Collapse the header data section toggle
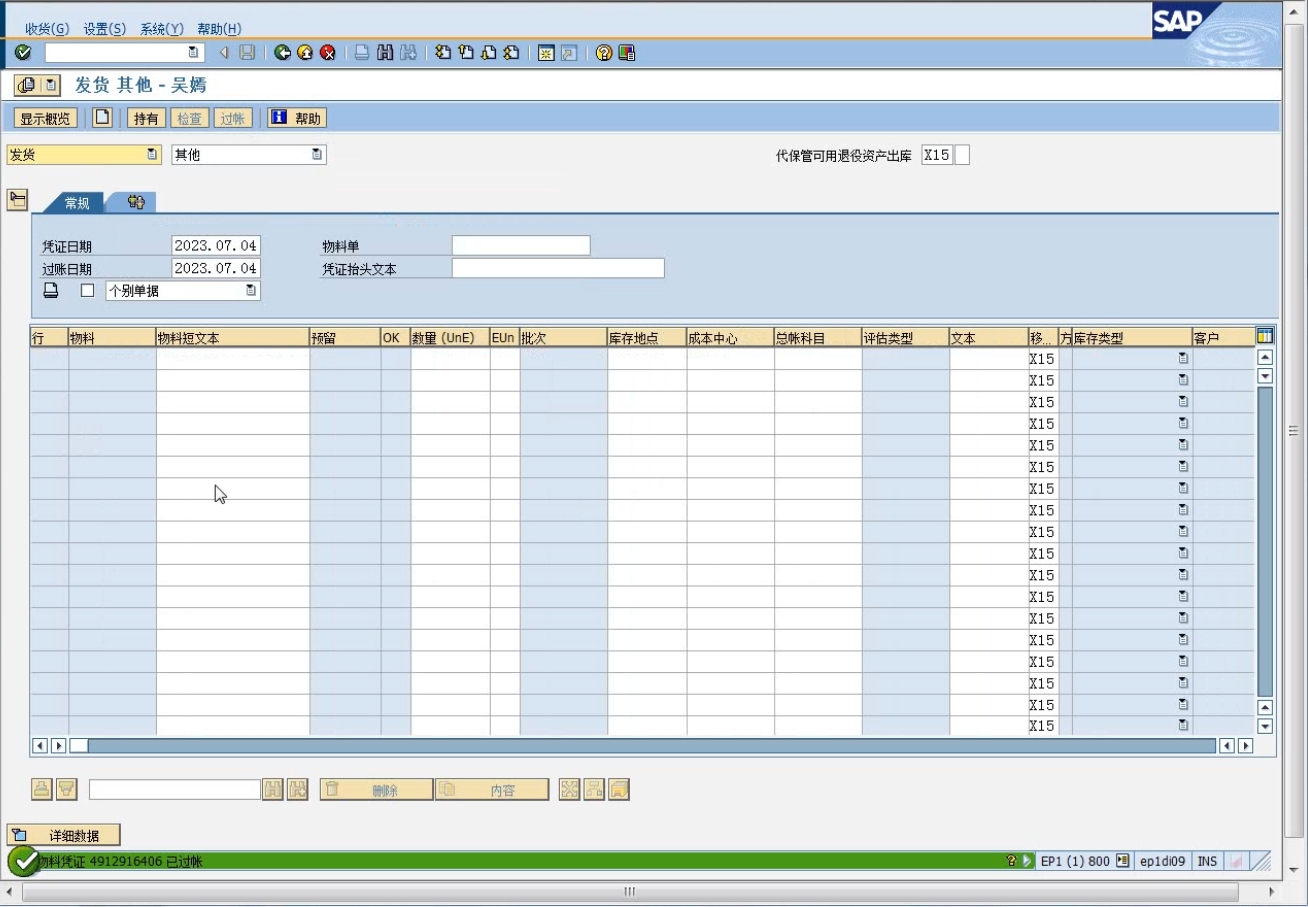Image resolution: width=1308 pixels, height=907 pixels. tap(17, 200)
